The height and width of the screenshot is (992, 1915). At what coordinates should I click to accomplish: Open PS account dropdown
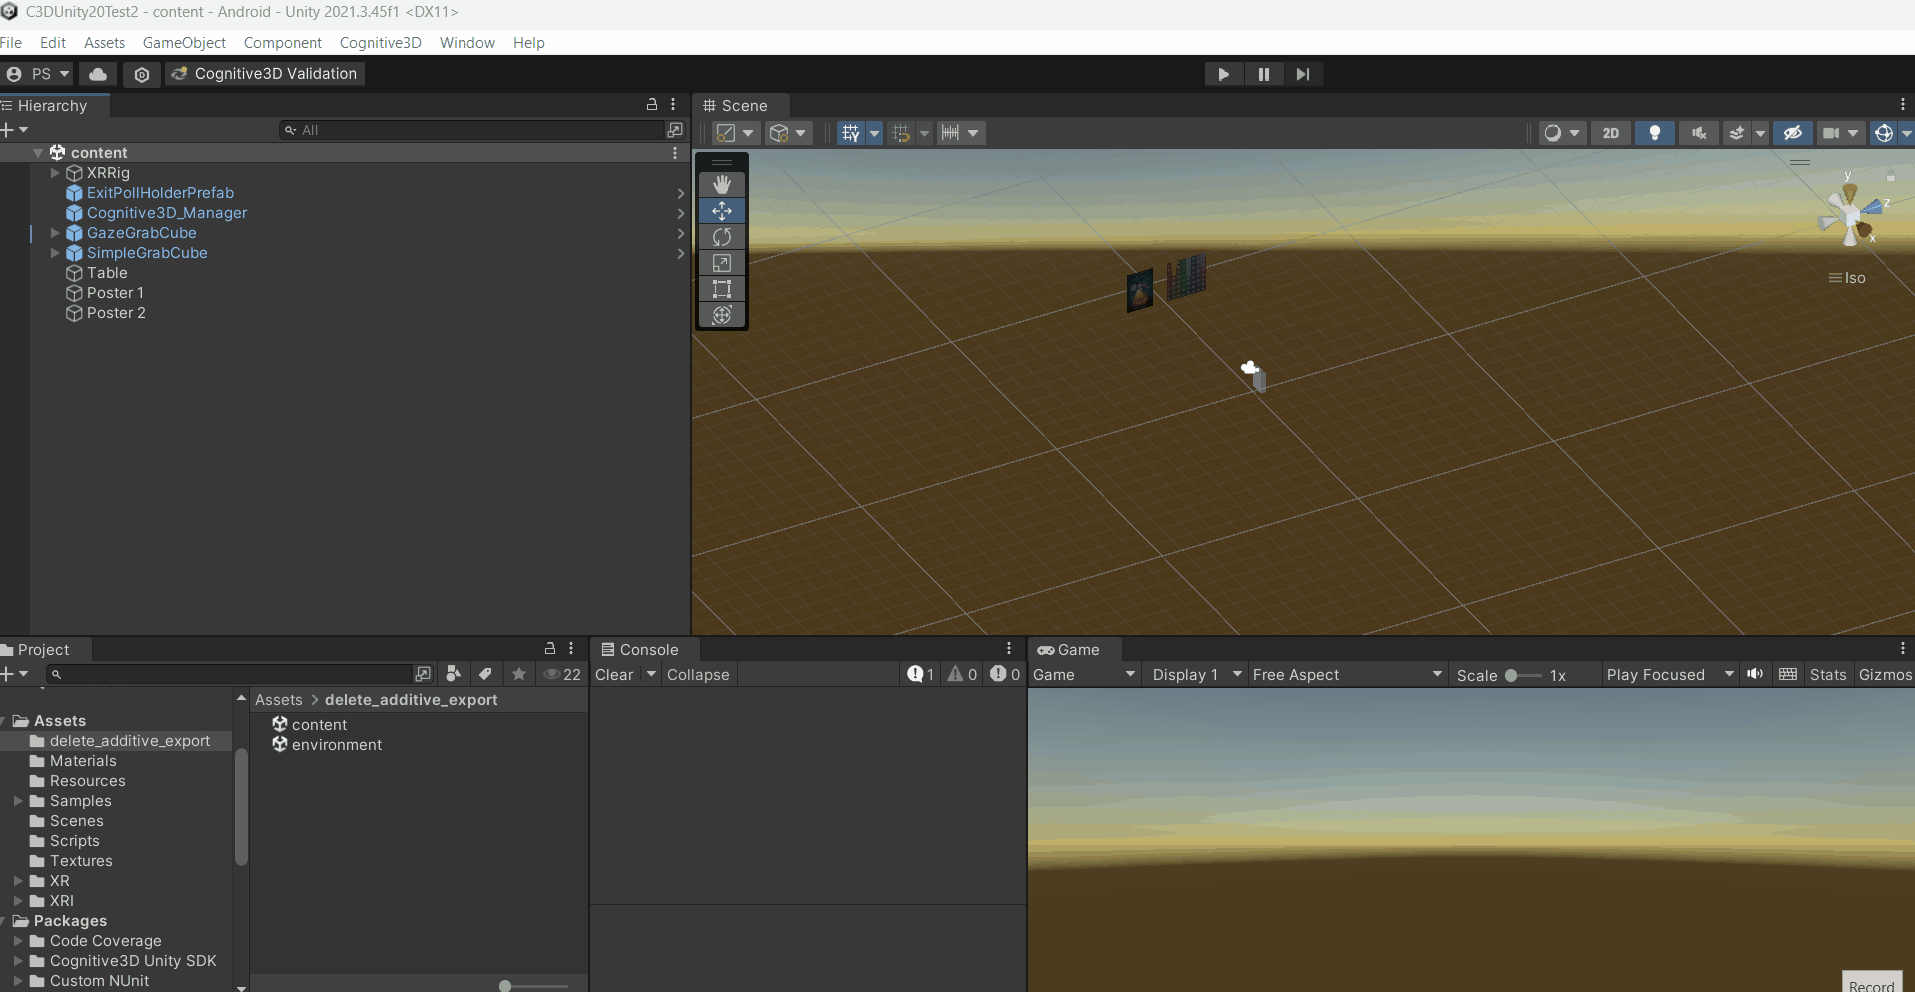click(x=38, y=74)
